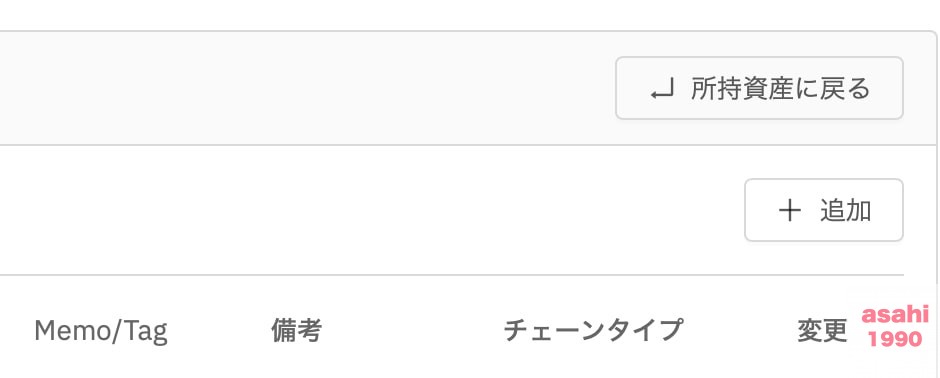Sort the table by Memo/Tag
Image resolution: width=940 pixels, height=378 pixels.
coord(101,331)
